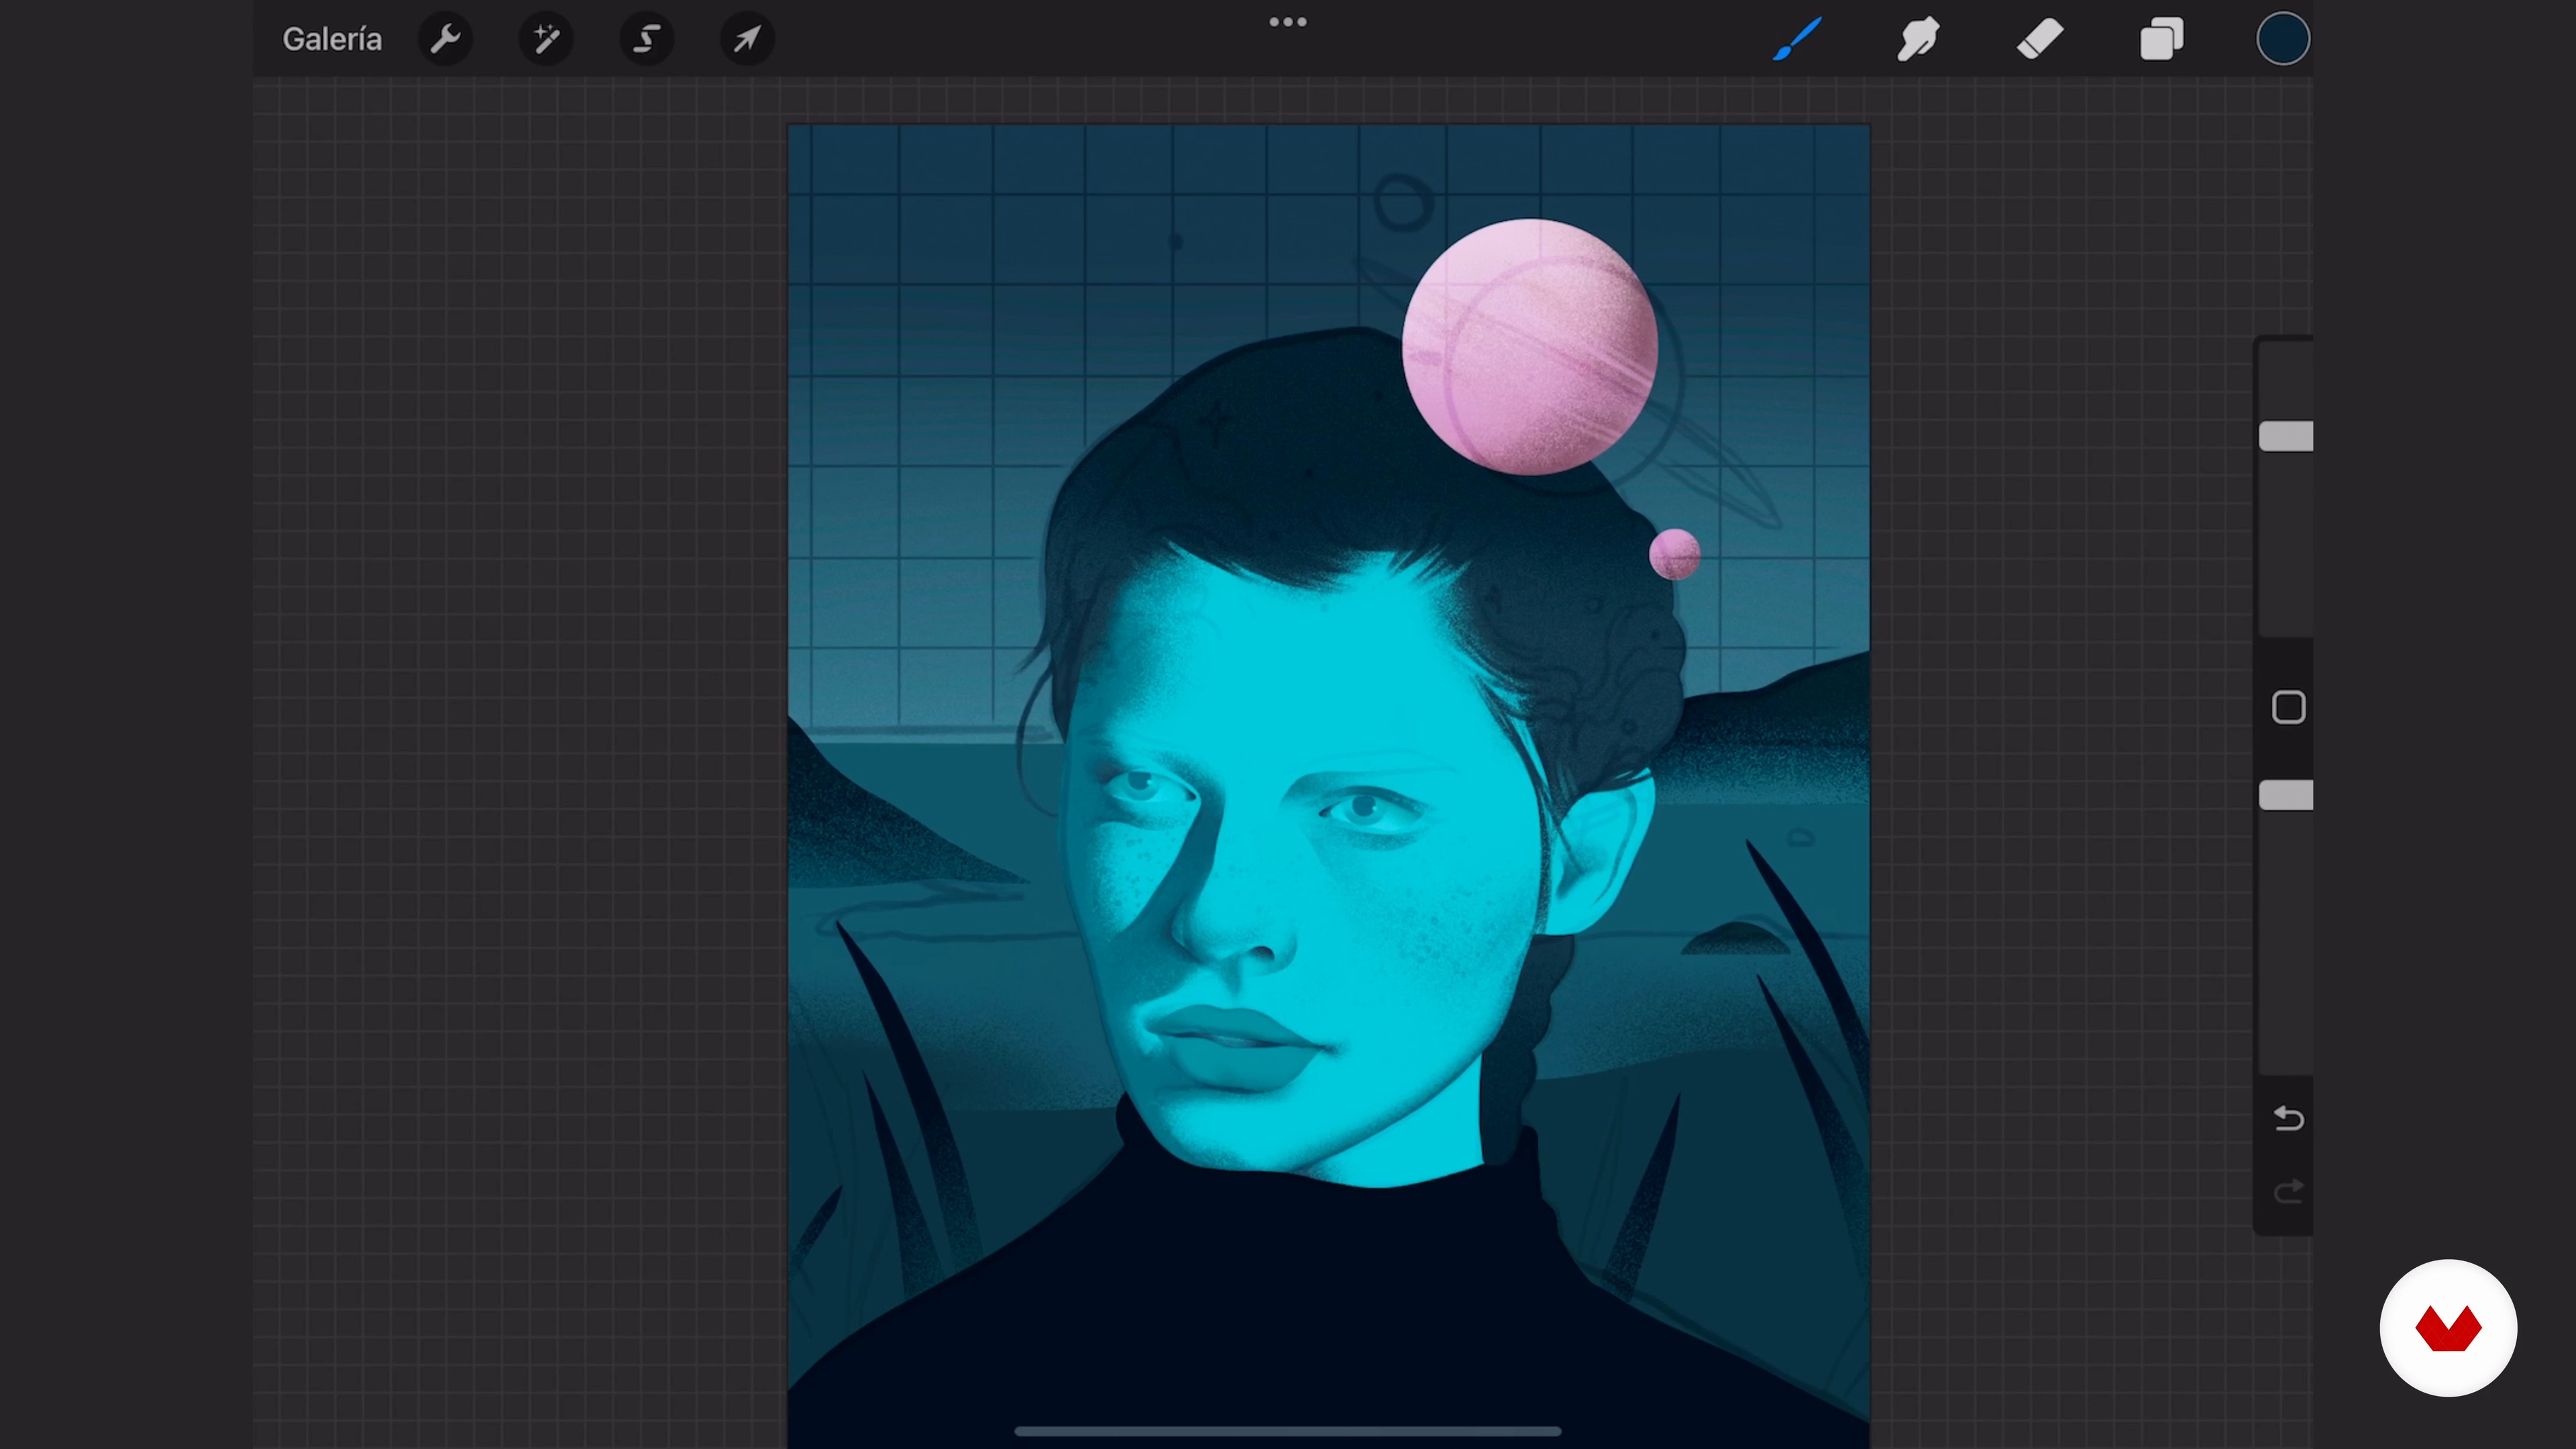The image size is (2576, 1449).
Task: Select the Brush tool
Action: click(x=1798, y=39)
